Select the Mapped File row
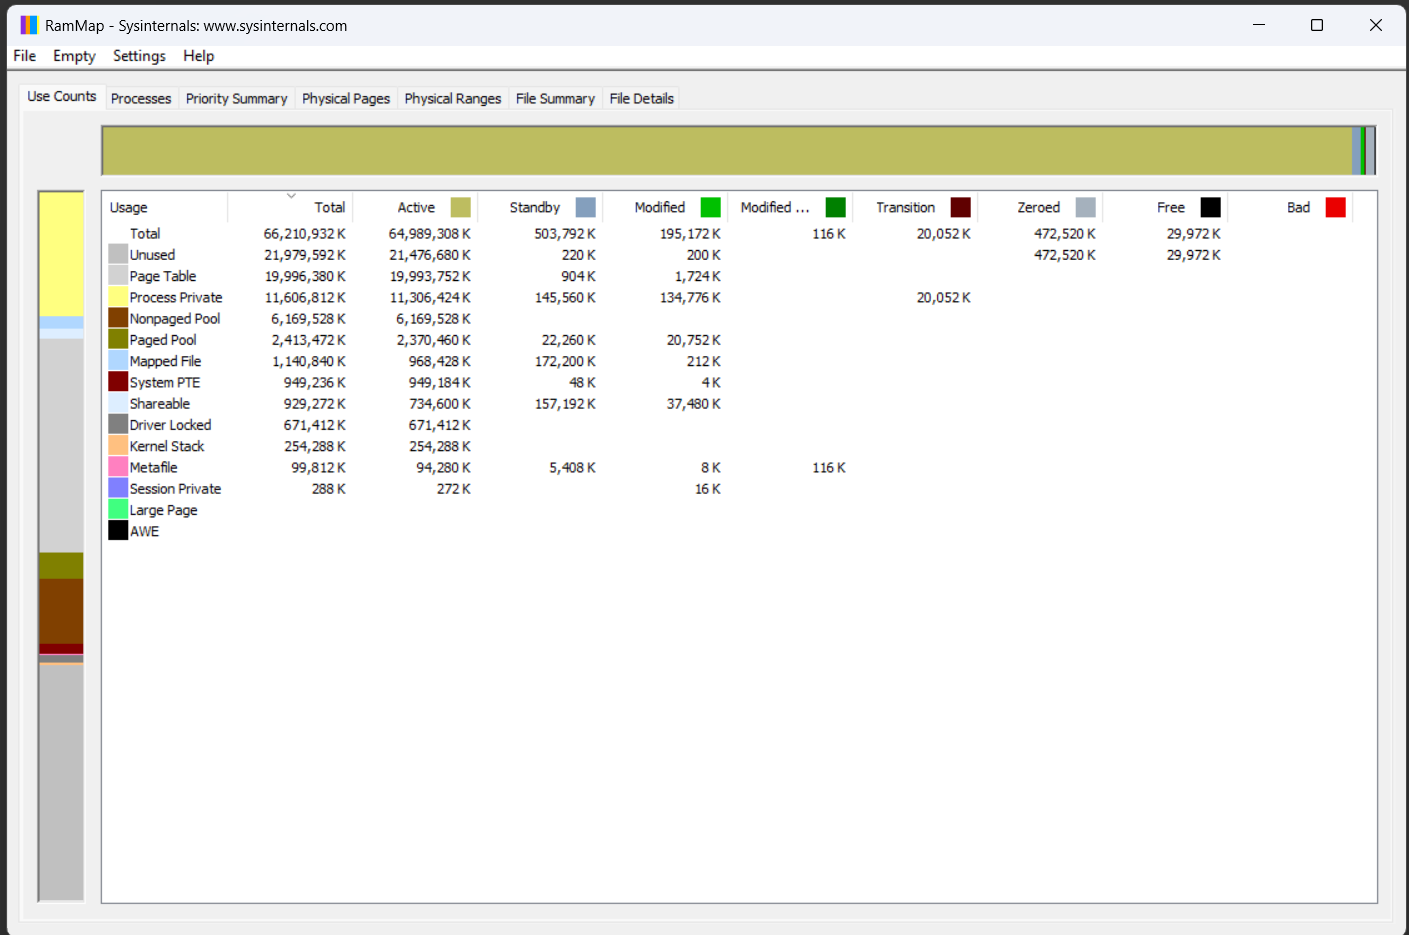The width and height of the screenshot is (1409, 935). (165, 361)
